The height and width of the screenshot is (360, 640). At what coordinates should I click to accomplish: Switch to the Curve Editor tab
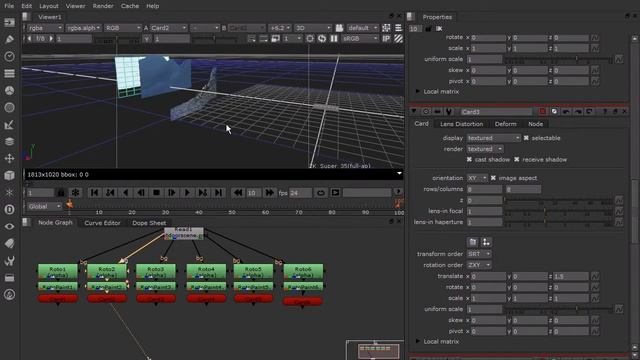pyautogui.click(x=102, y=223)
